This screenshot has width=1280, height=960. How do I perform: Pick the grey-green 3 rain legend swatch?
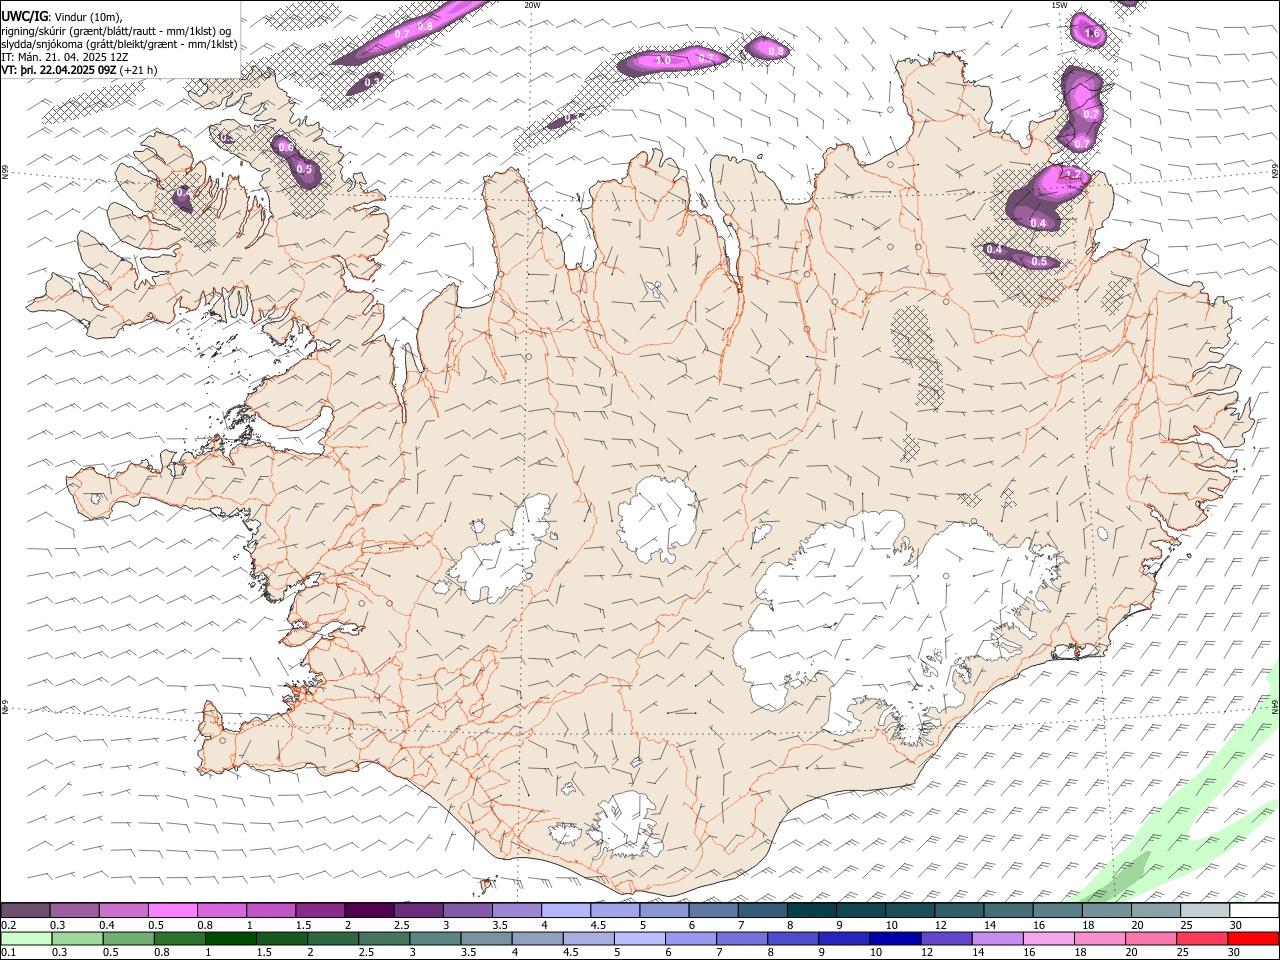[x=435, y=938]
